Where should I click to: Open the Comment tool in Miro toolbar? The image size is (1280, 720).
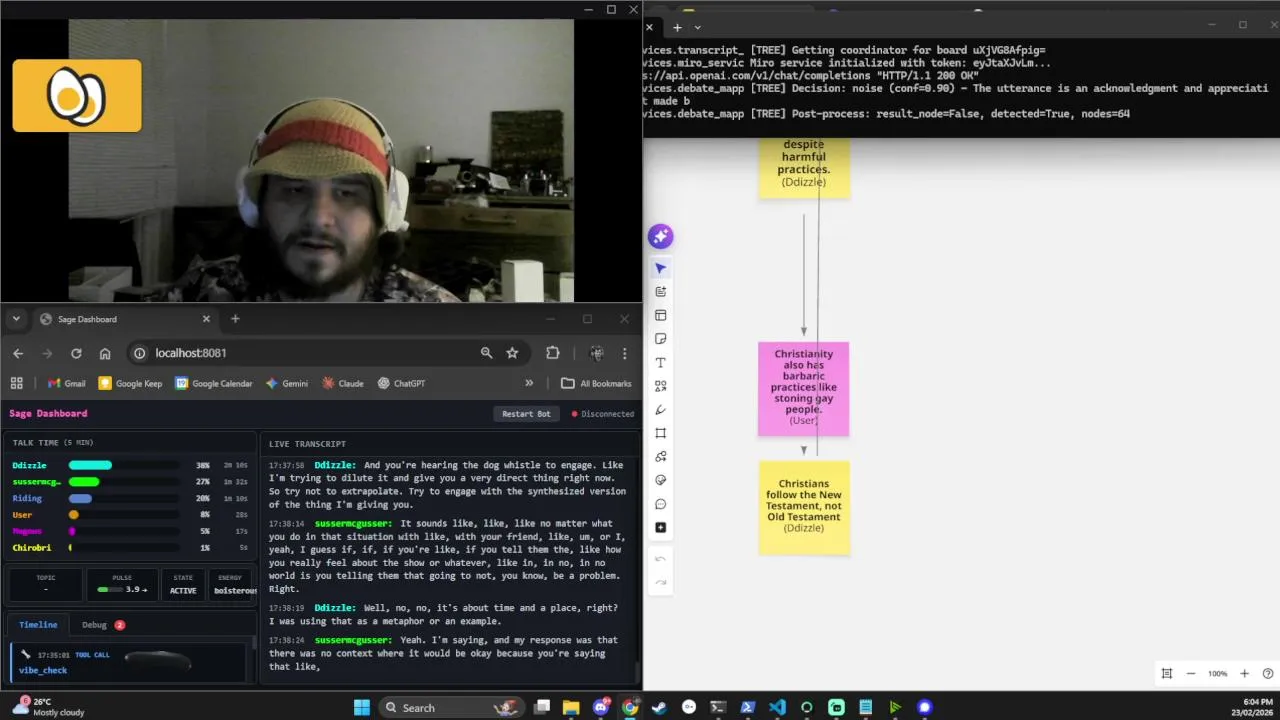(x=660, y=504)
